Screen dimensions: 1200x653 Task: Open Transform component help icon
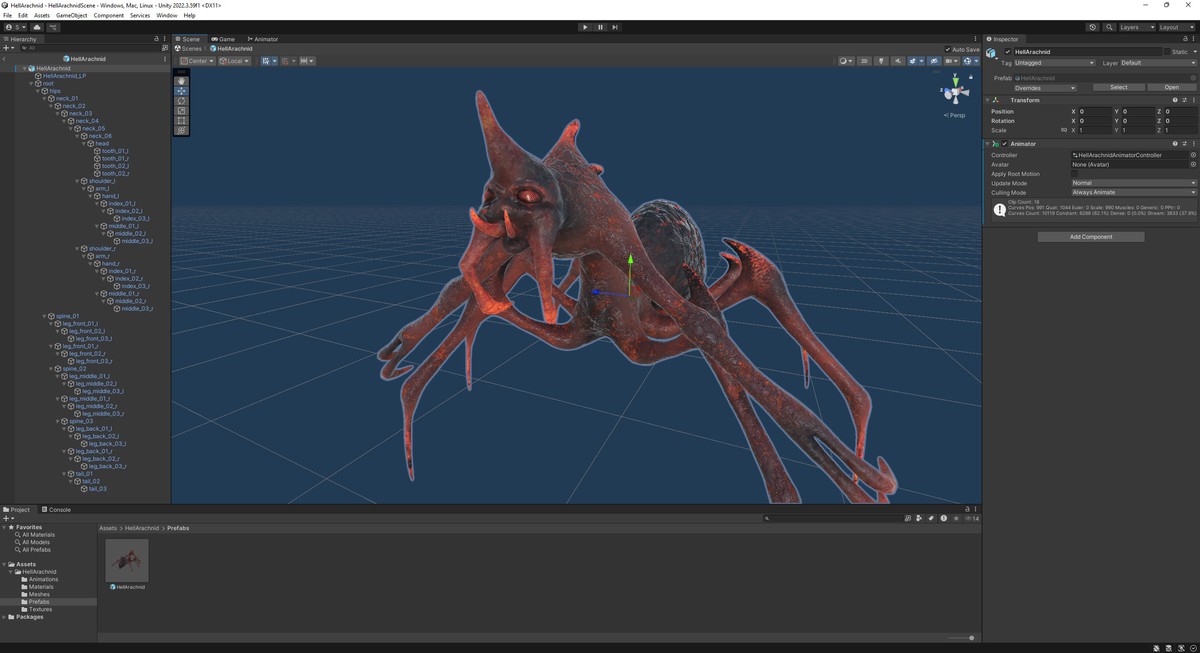pos(1175,100)
